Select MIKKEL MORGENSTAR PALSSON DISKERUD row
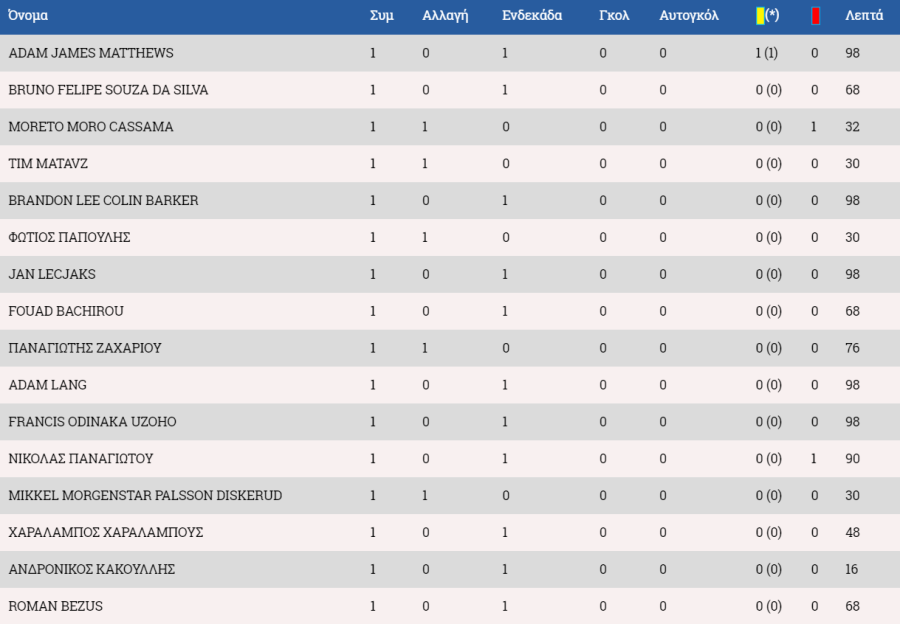 click(x=450, y=495)
